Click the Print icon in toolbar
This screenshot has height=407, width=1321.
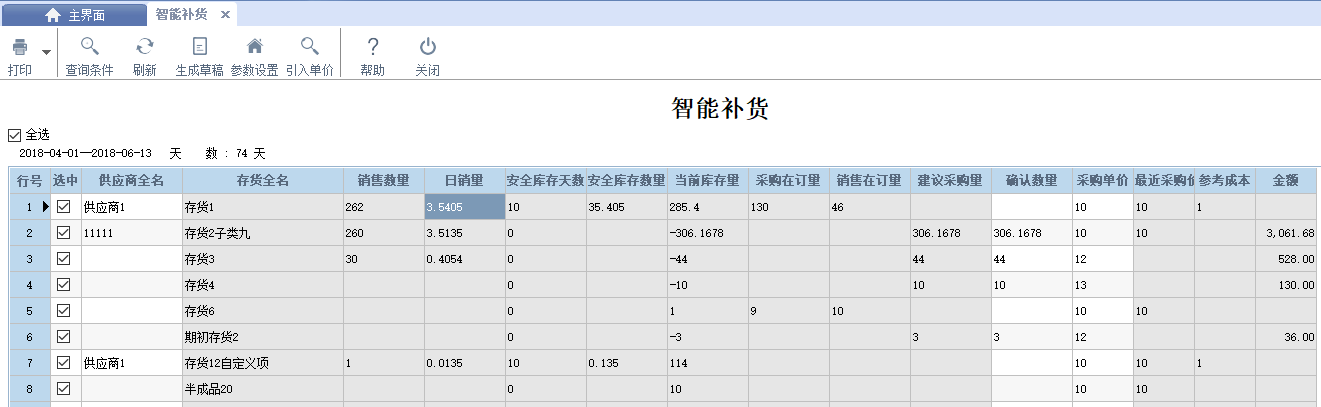(19, 47)
